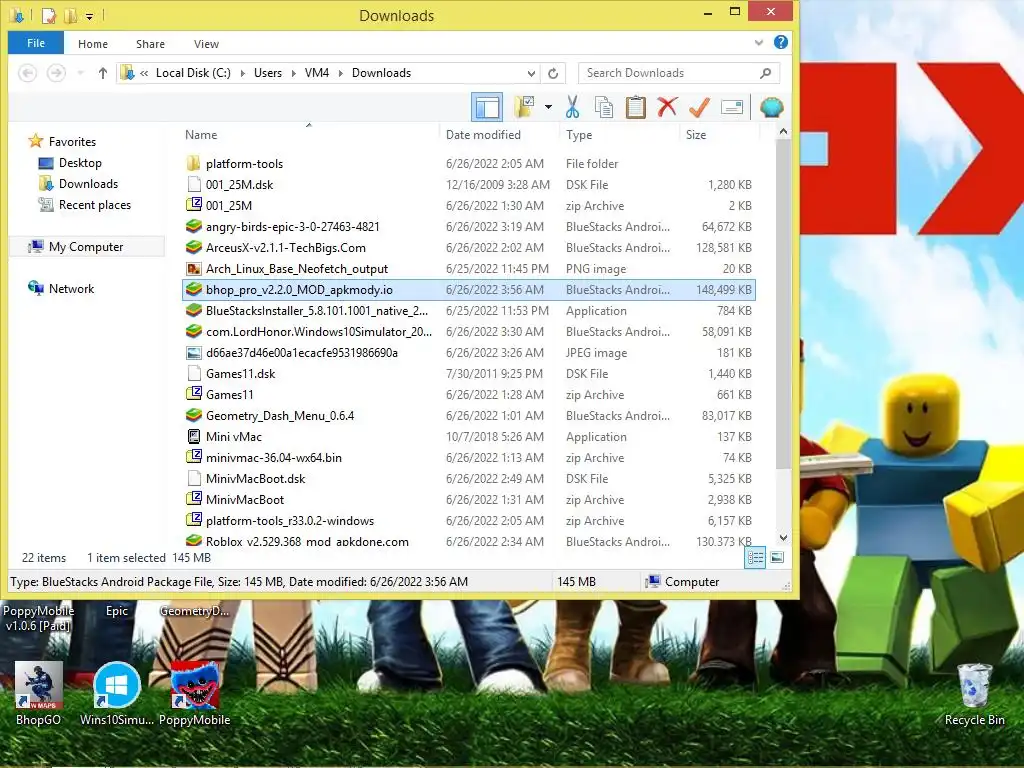Sort by Size column header

point(696,135)
